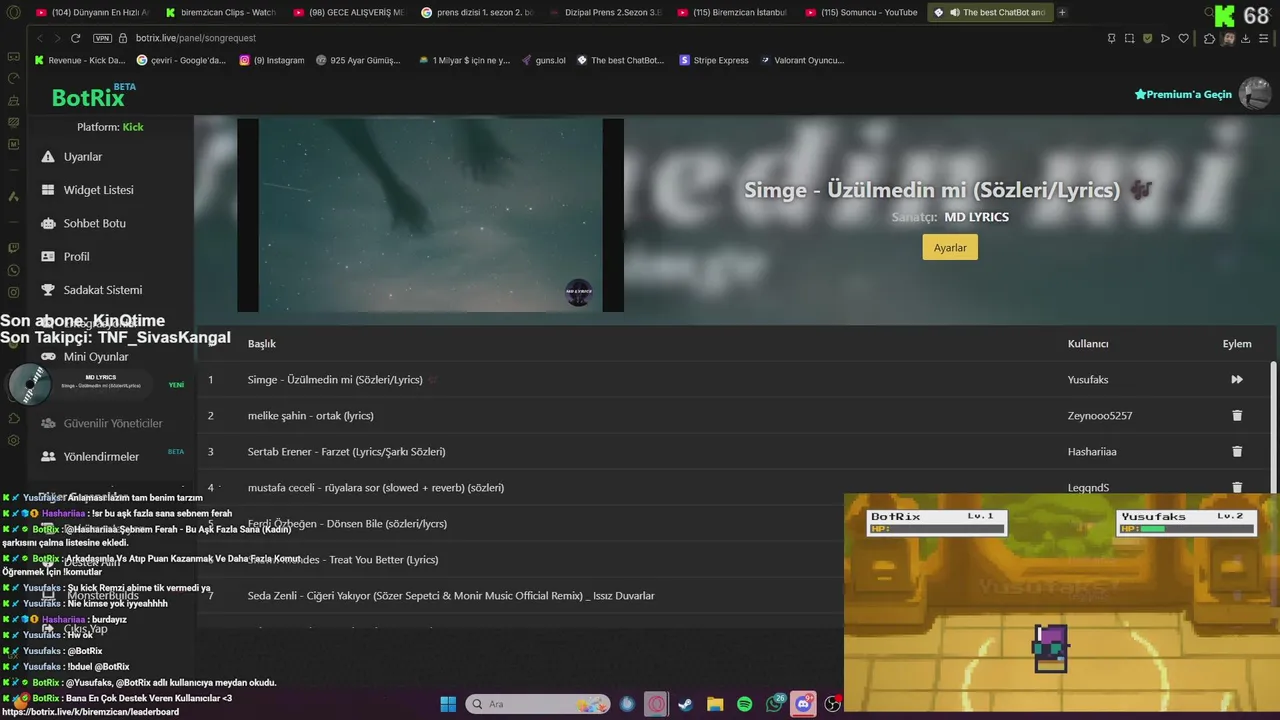Open the browser easy setup menu icon
The width and height of the screenshot is (1280, 720).
[x=1263, y=38]
